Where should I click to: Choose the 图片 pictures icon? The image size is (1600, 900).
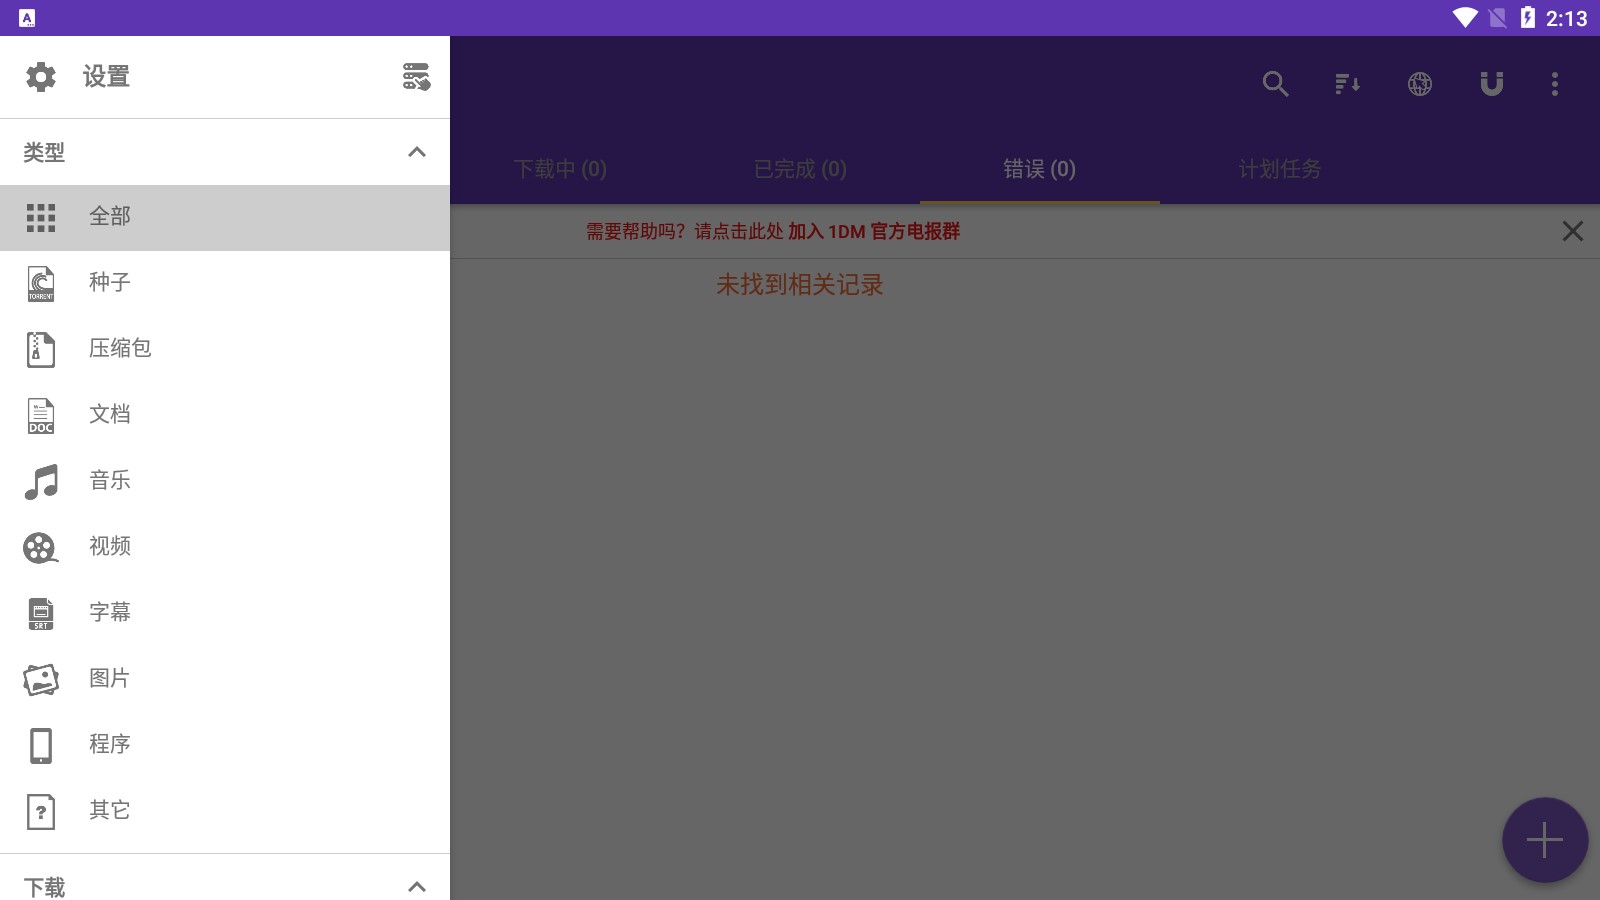(x=41, y=679)
